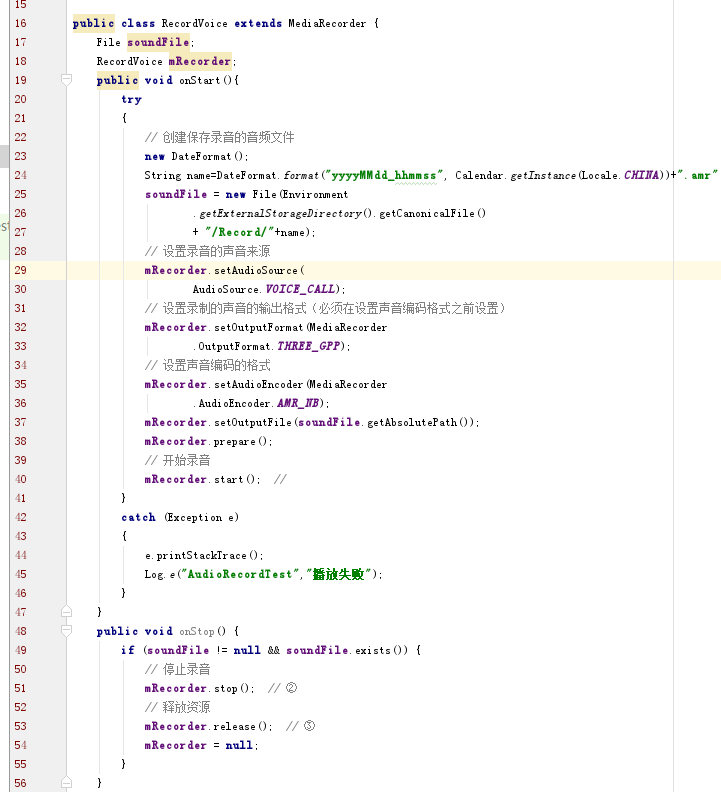
Task: Click the mRecorder.prepare() call
Action: tap(208, 441)
